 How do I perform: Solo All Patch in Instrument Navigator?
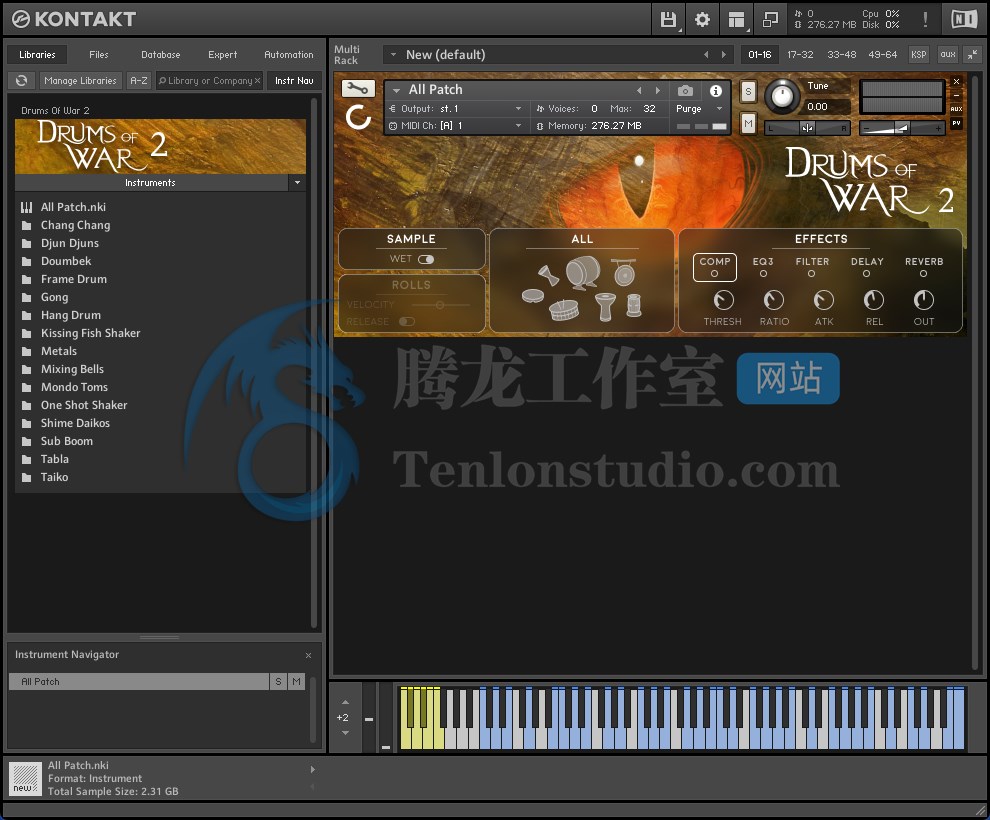(x=278, y=682)
